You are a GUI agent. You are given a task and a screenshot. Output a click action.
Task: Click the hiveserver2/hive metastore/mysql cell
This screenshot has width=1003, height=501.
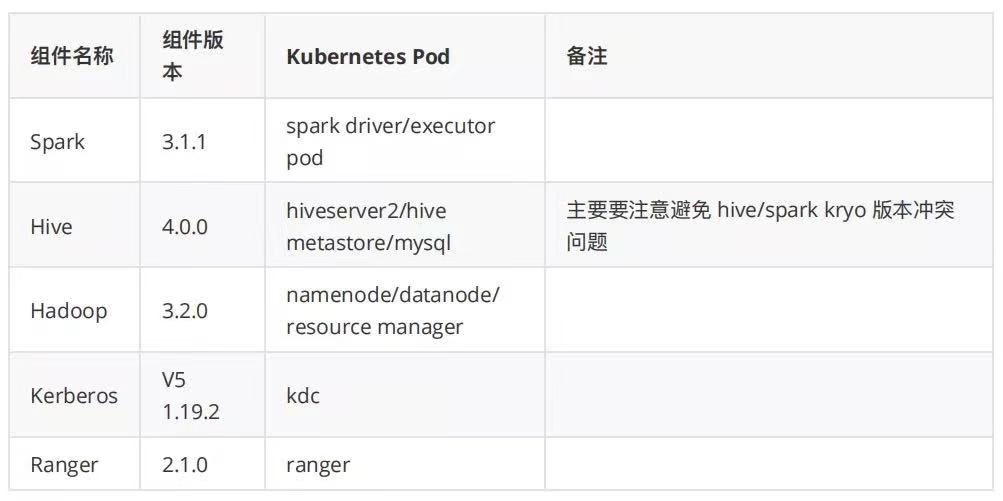click(405, 225)
